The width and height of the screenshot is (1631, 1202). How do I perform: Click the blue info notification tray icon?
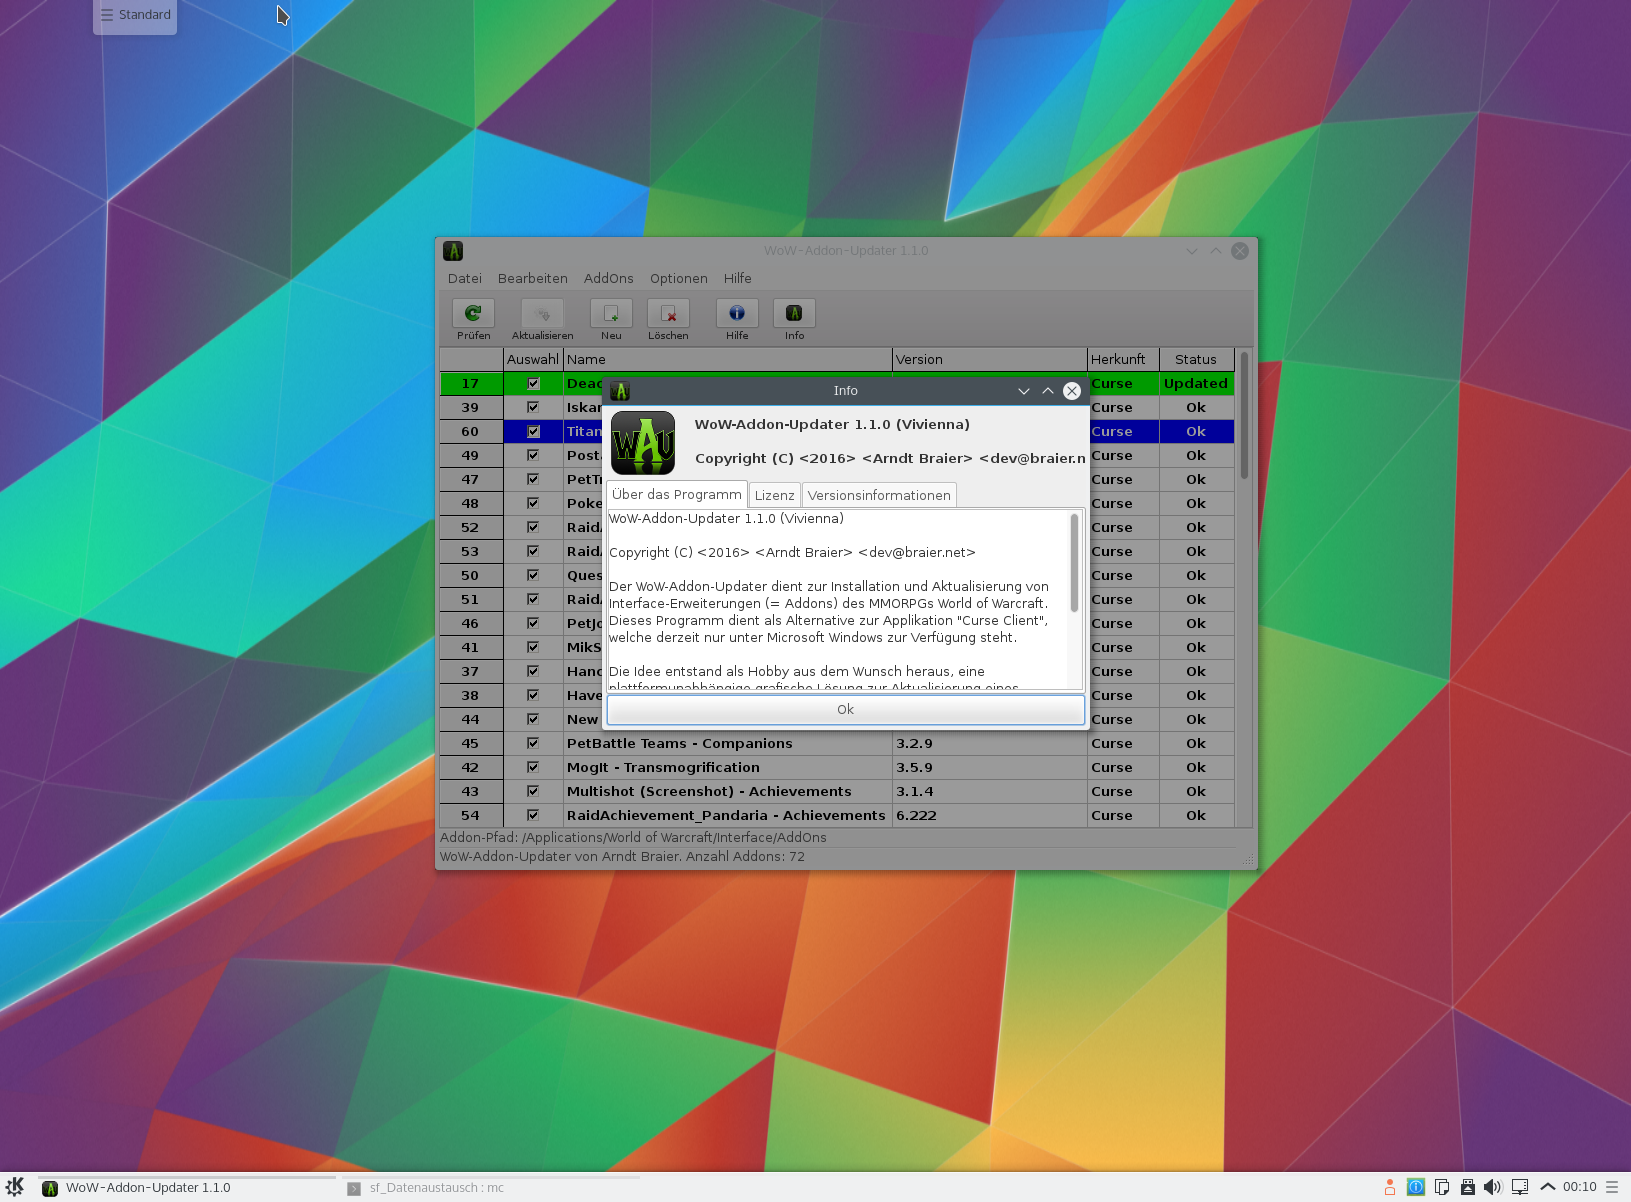[x=1416, y=1187]
